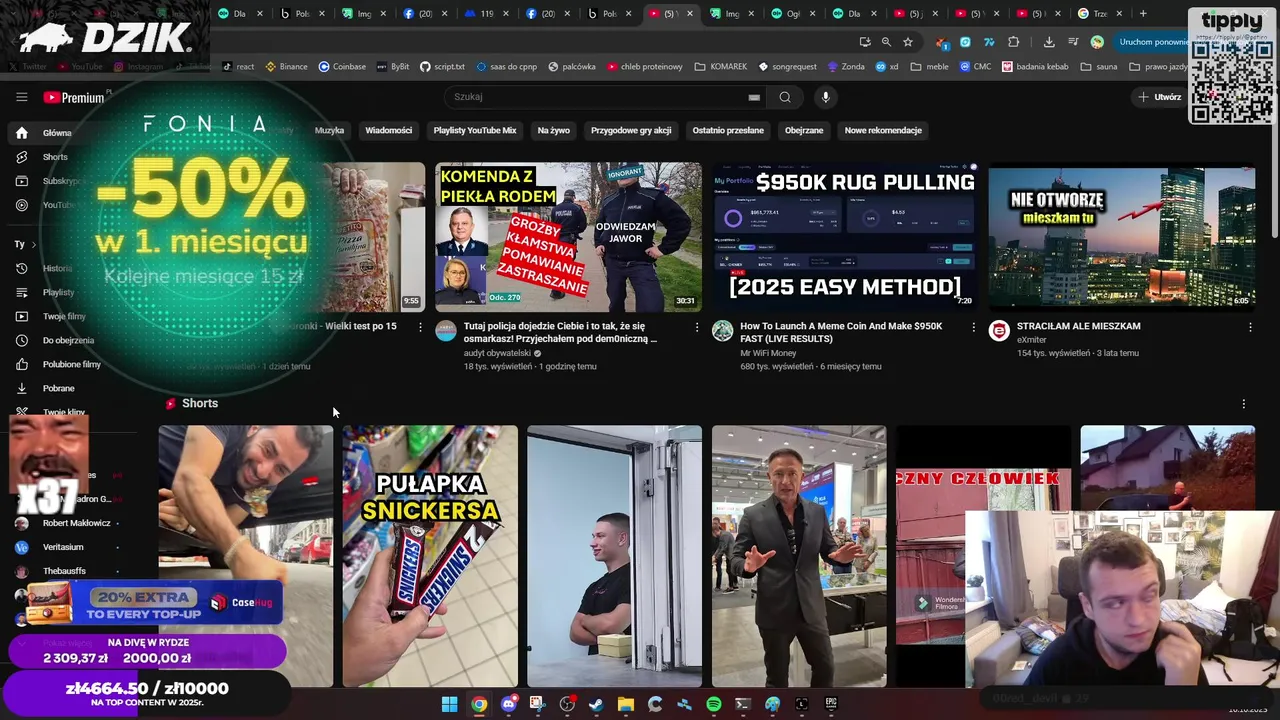Viewport: 1280px width, 720px height.
Task: Open KOMAREK bookmarks folder
Action: [721, 67]
